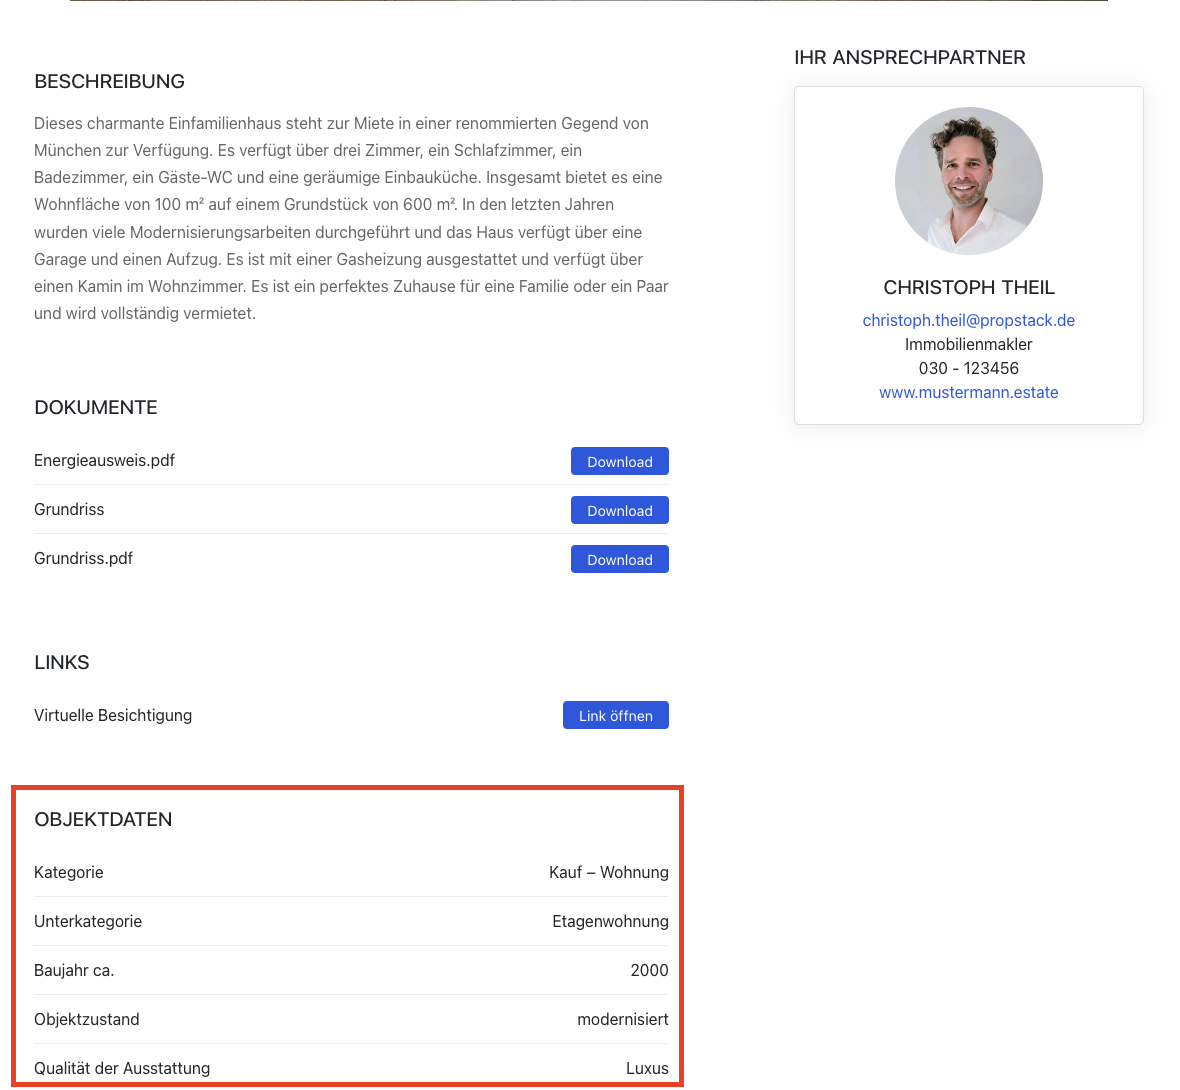Download the Grundriss document
1180x1090 pixels.
click(x=619, y=510)
